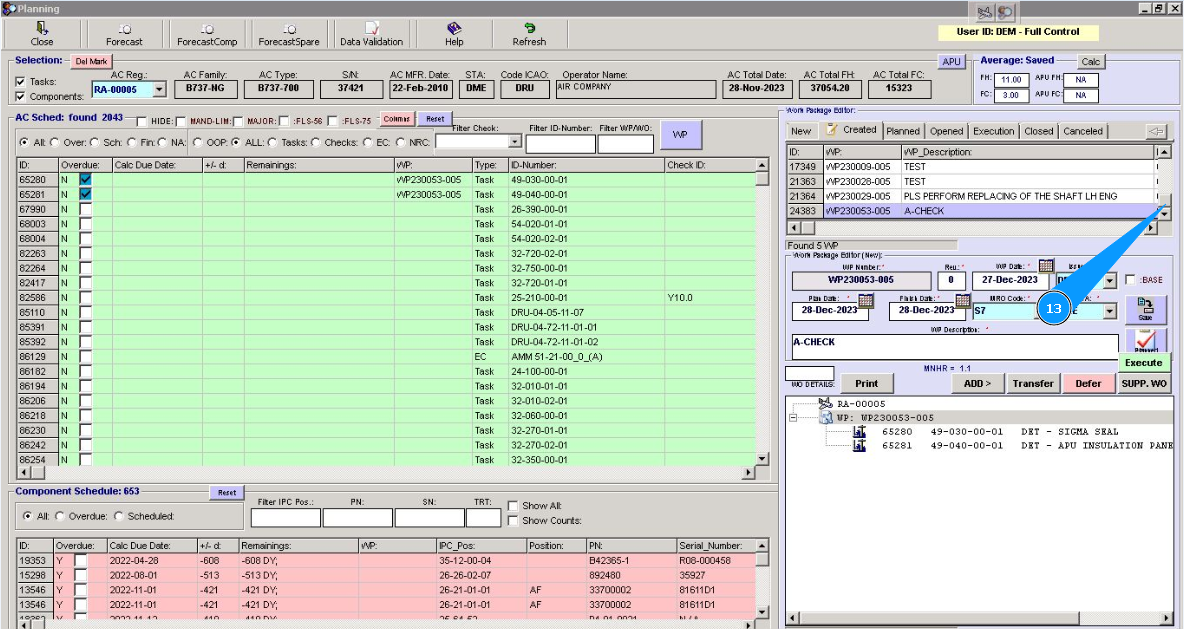Uncheck the Tasks checkbox in Selection

(21, 82)
